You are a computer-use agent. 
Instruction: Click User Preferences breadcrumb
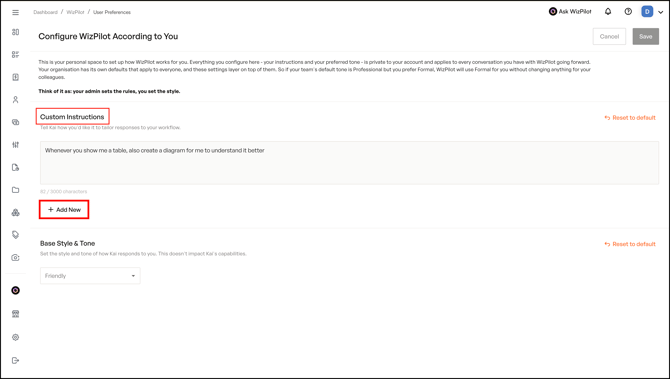112,12
